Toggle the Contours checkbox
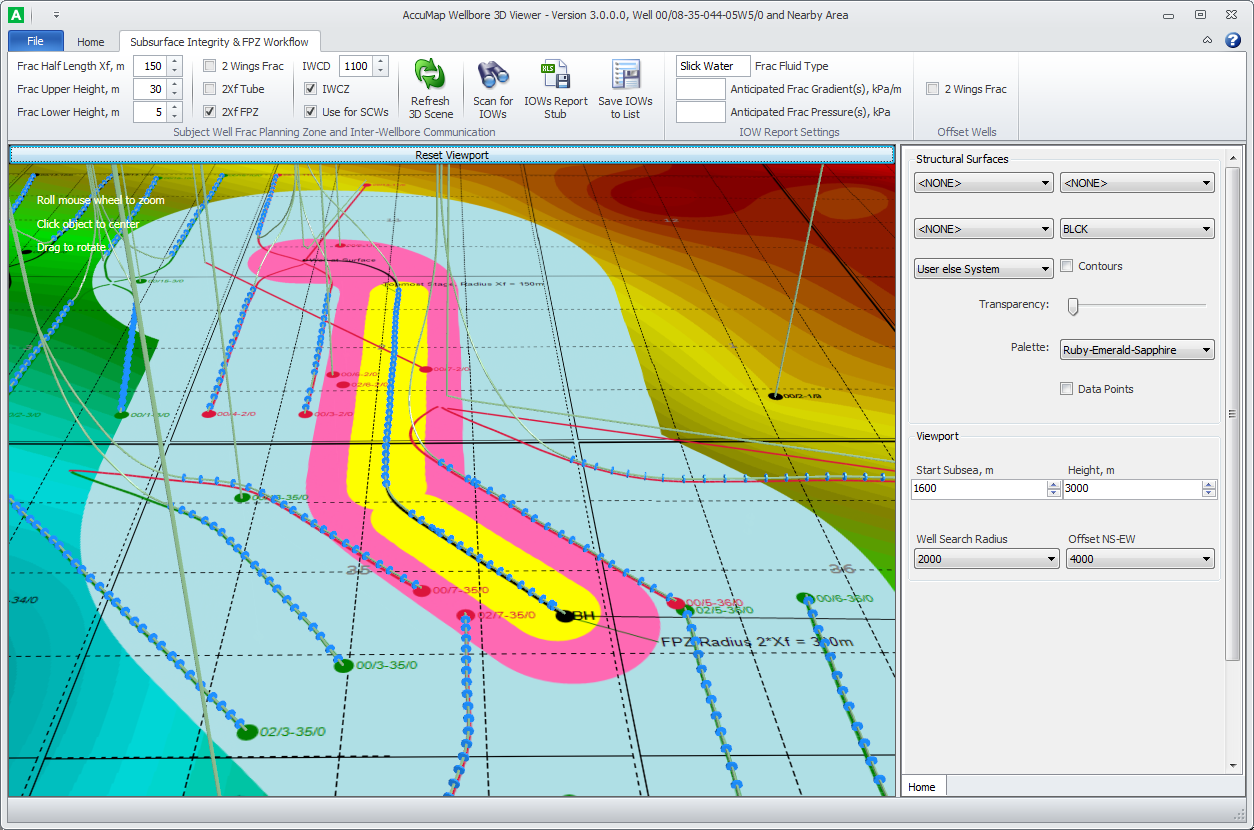 (x=1067, y=266)
